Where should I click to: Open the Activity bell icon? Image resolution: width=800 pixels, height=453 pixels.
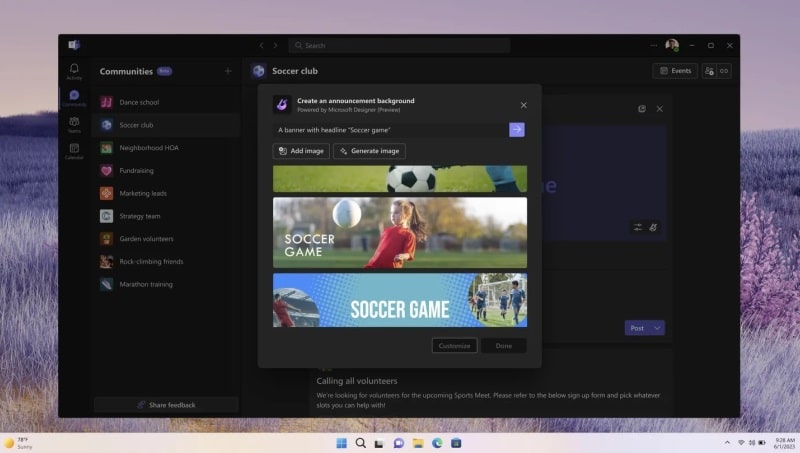(74, 71)
